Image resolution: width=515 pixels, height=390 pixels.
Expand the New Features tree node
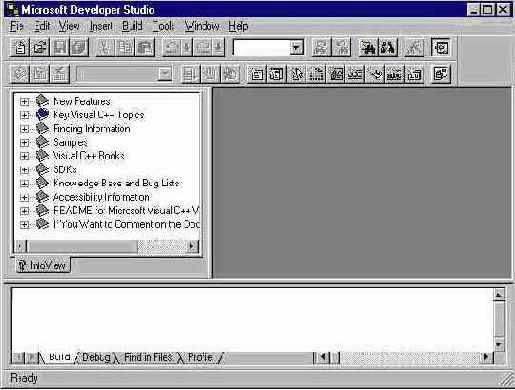pos(24,101)
